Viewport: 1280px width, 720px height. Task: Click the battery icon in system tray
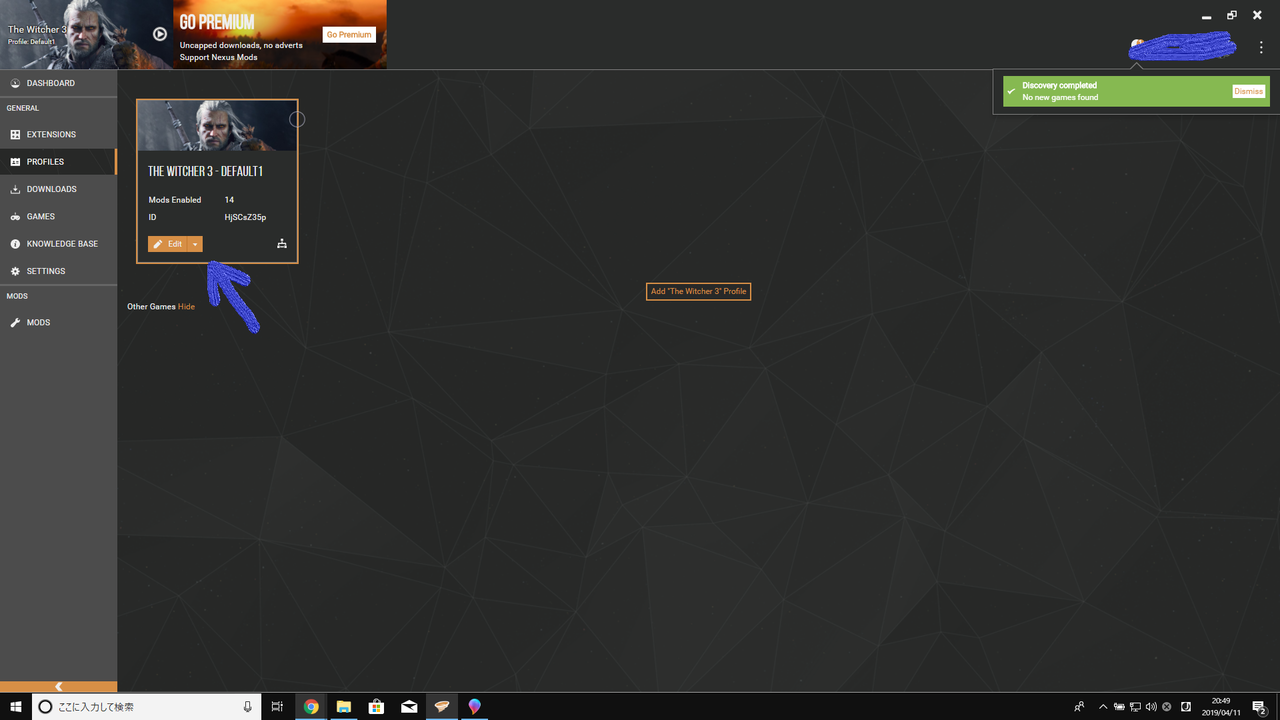1119,706
